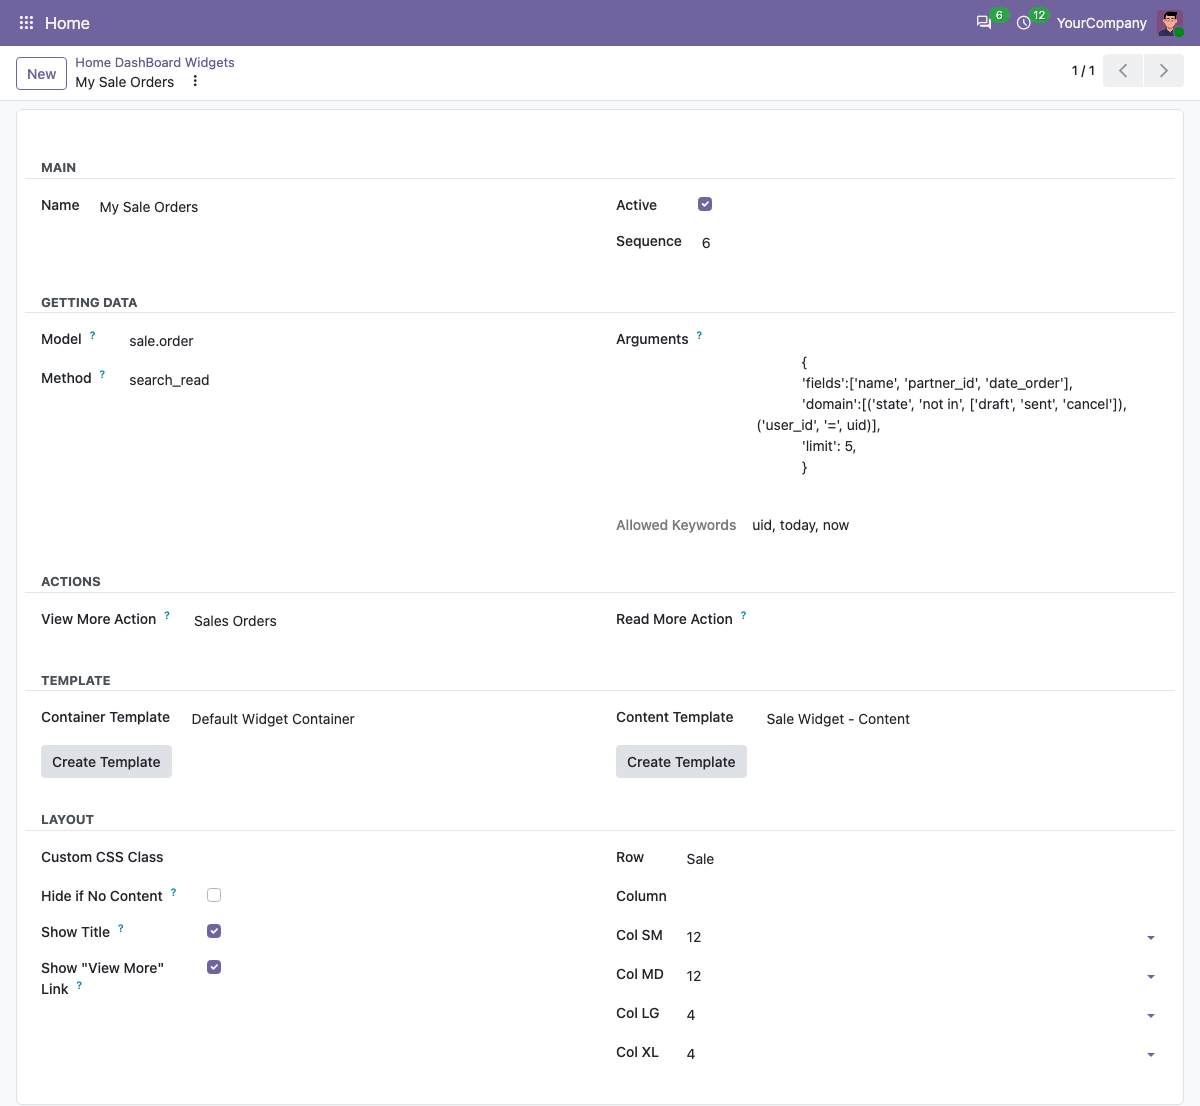Go to the previous record arrow

click(x=1123, y=71)
